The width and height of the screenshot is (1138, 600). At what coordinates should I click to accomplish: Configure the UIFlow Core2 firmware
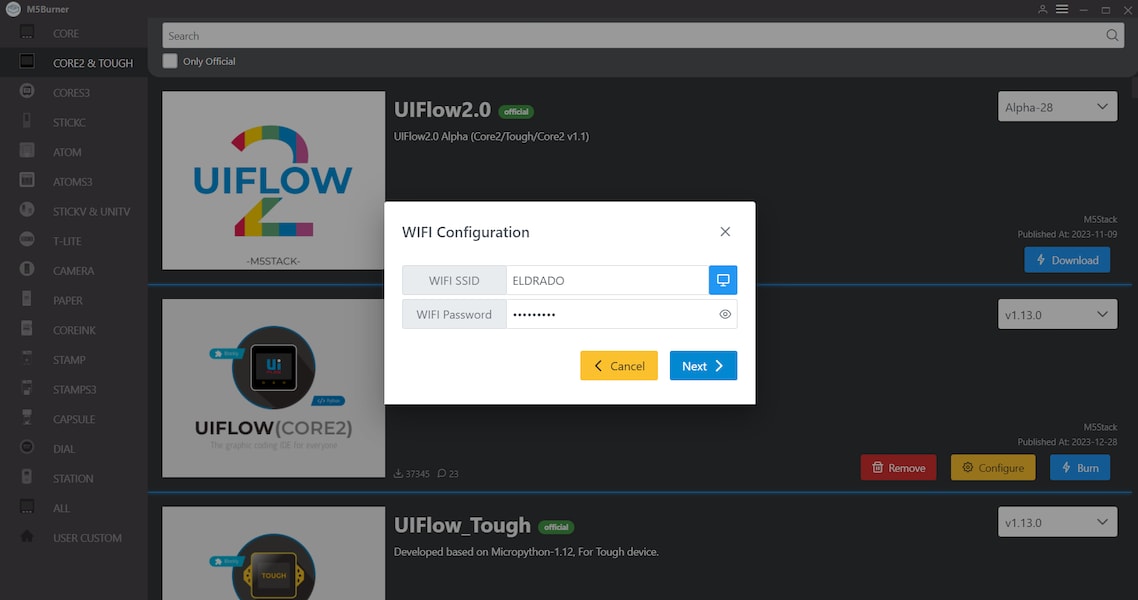993,468
